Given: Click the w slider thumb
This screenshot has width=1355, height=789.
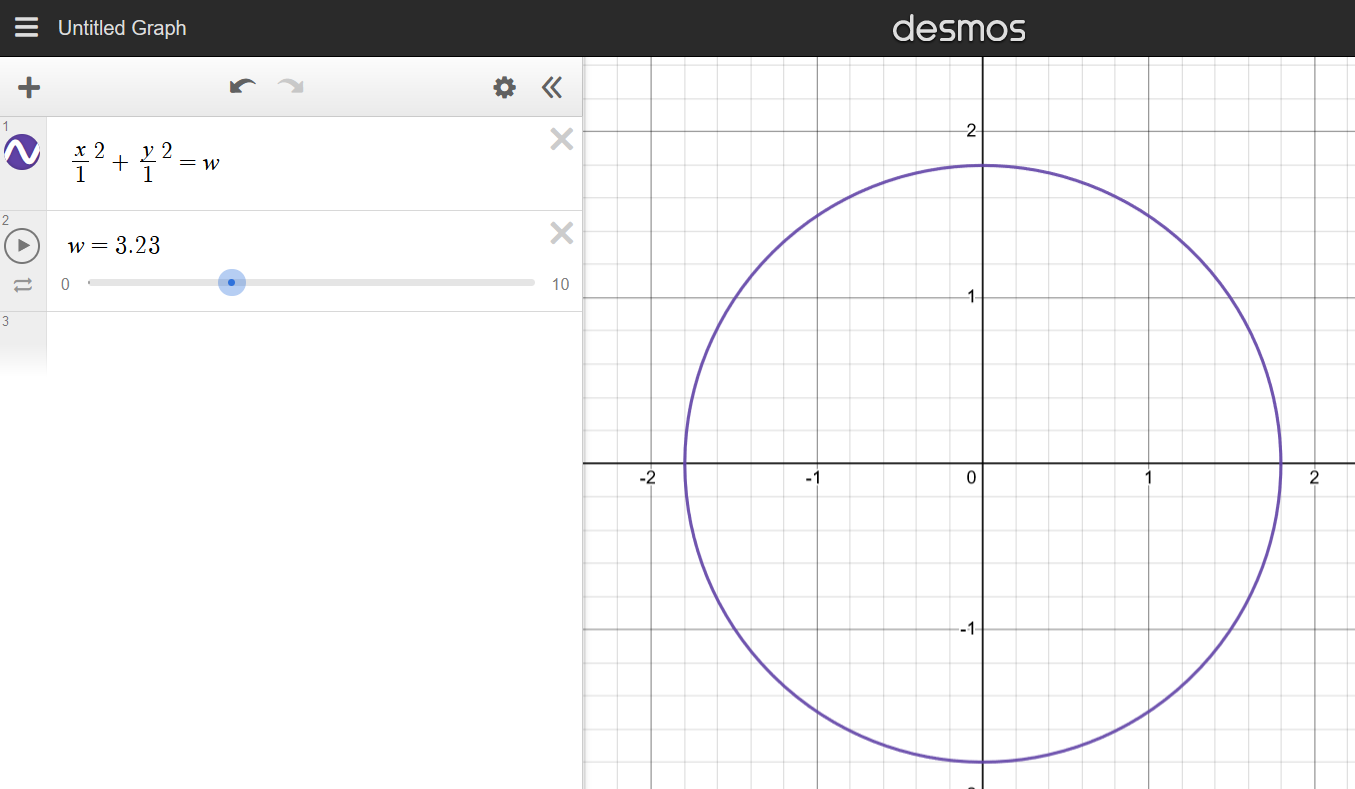Looking at the screenshot, I should click(232, 283).
